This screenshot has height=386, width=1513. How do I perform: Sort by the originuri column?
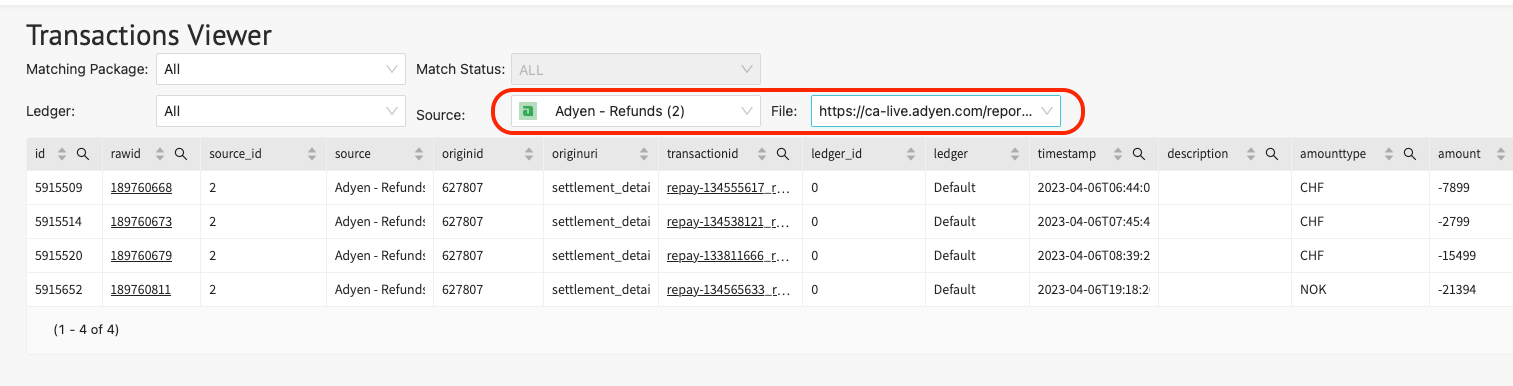tap(644, 154)
